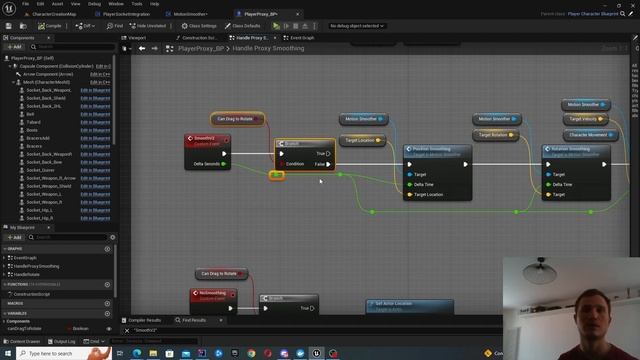
Task: Switch to the Event Graph tab
Action: point(302,38)
